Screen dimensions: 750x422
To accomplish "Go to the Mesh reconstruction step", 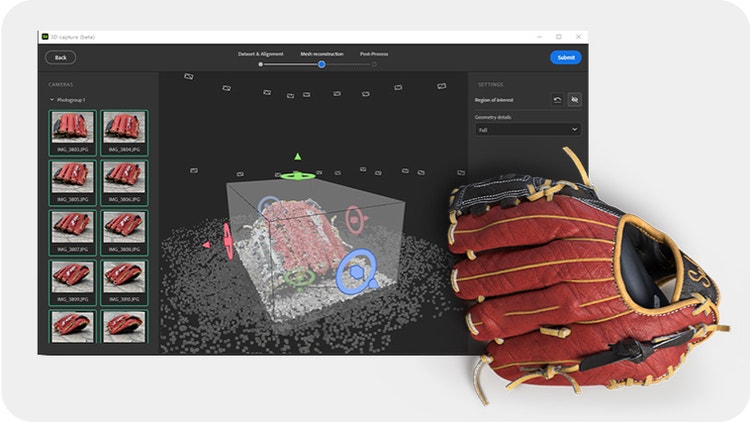I will tap(321, 54).
